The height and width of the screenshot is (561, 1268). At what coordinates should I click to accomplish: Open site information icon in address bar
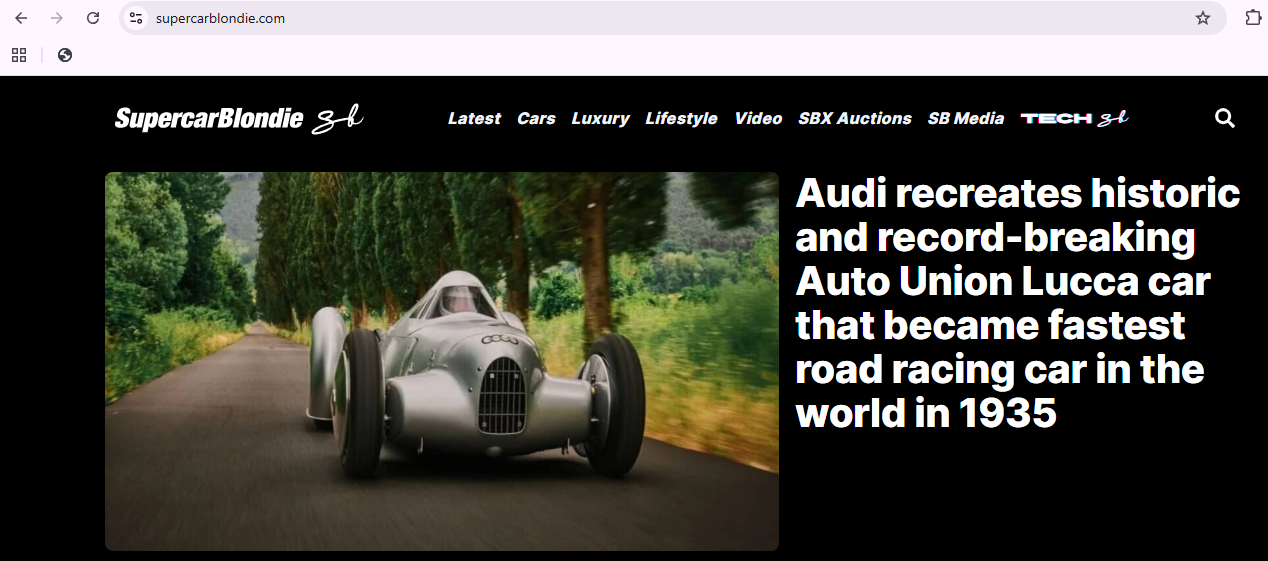pyautogui.click(x=137, y=18)
